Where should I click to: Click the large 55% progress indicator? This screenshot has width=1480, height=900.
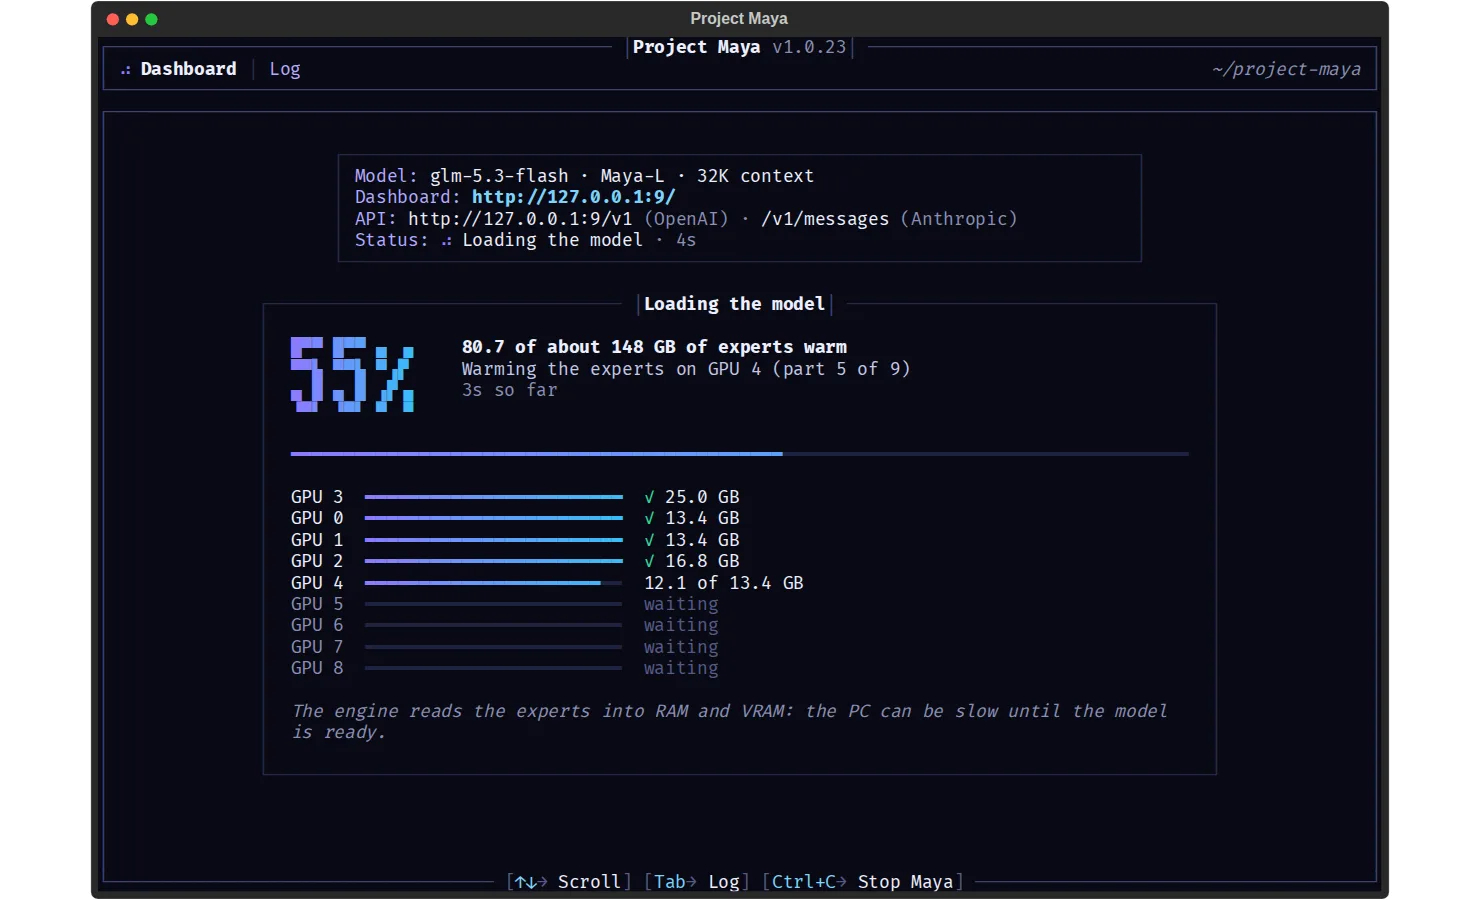352,375
